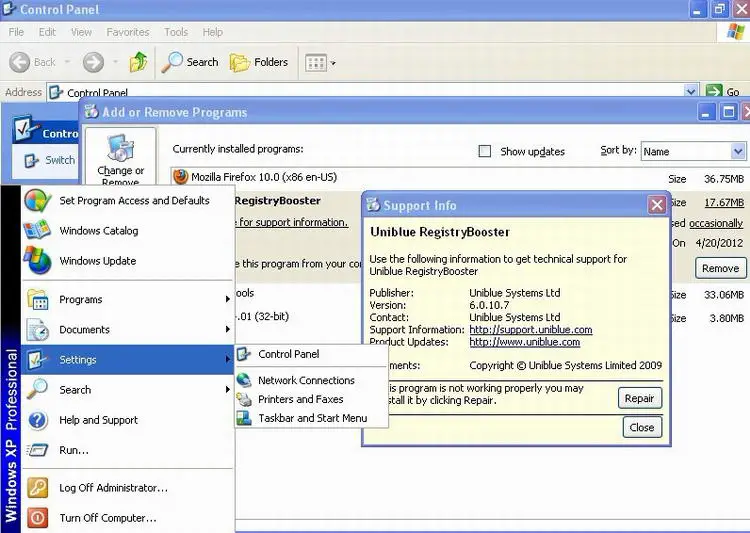Click the Programs folder icon

[x=37, y=300]
